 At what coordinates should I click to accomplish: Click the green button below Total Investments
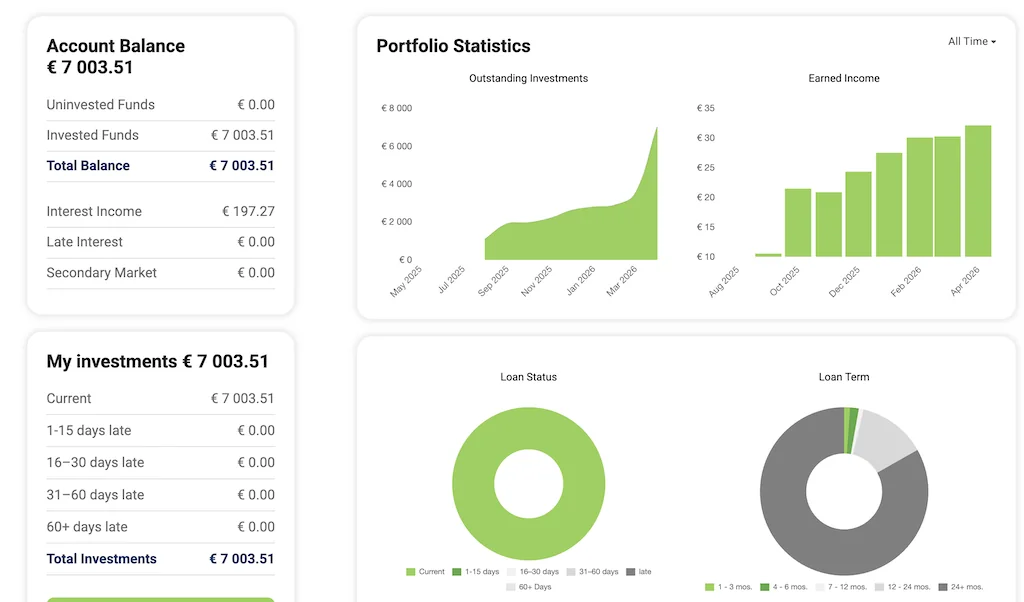click(x=160, y=599)
